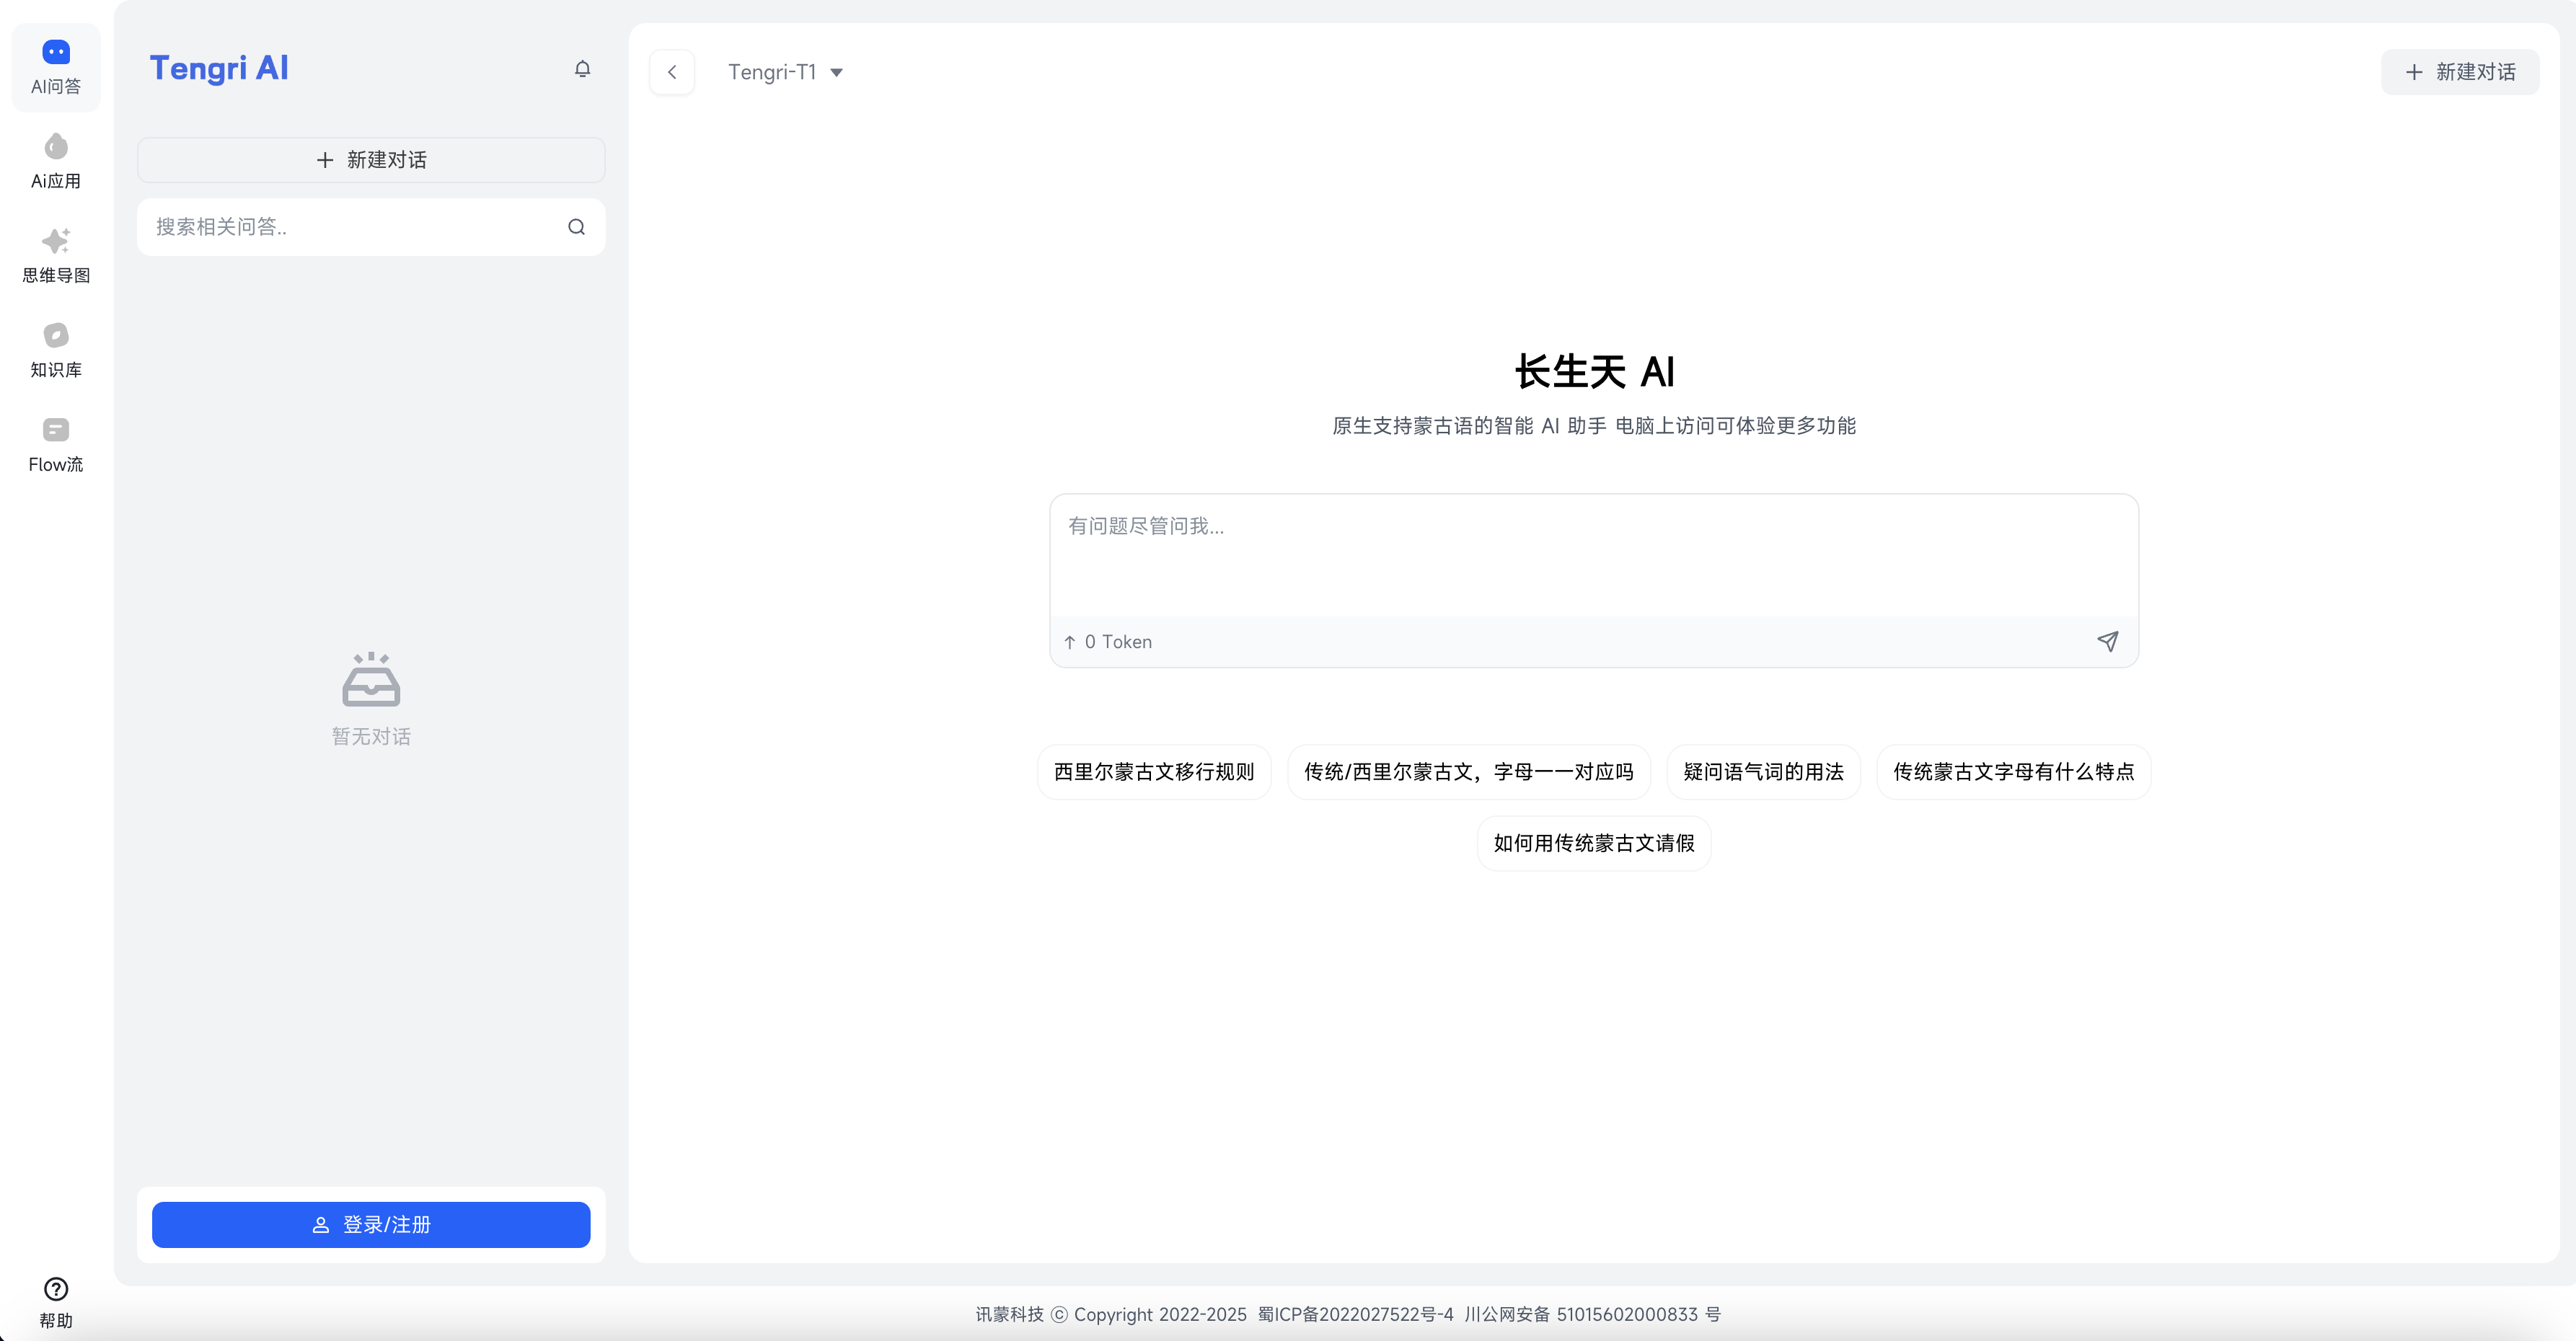The width and height of the screenshot is (2576, 1341).
Task: Open the Tengri-T1 model dropdown
Action: point(786,72)
